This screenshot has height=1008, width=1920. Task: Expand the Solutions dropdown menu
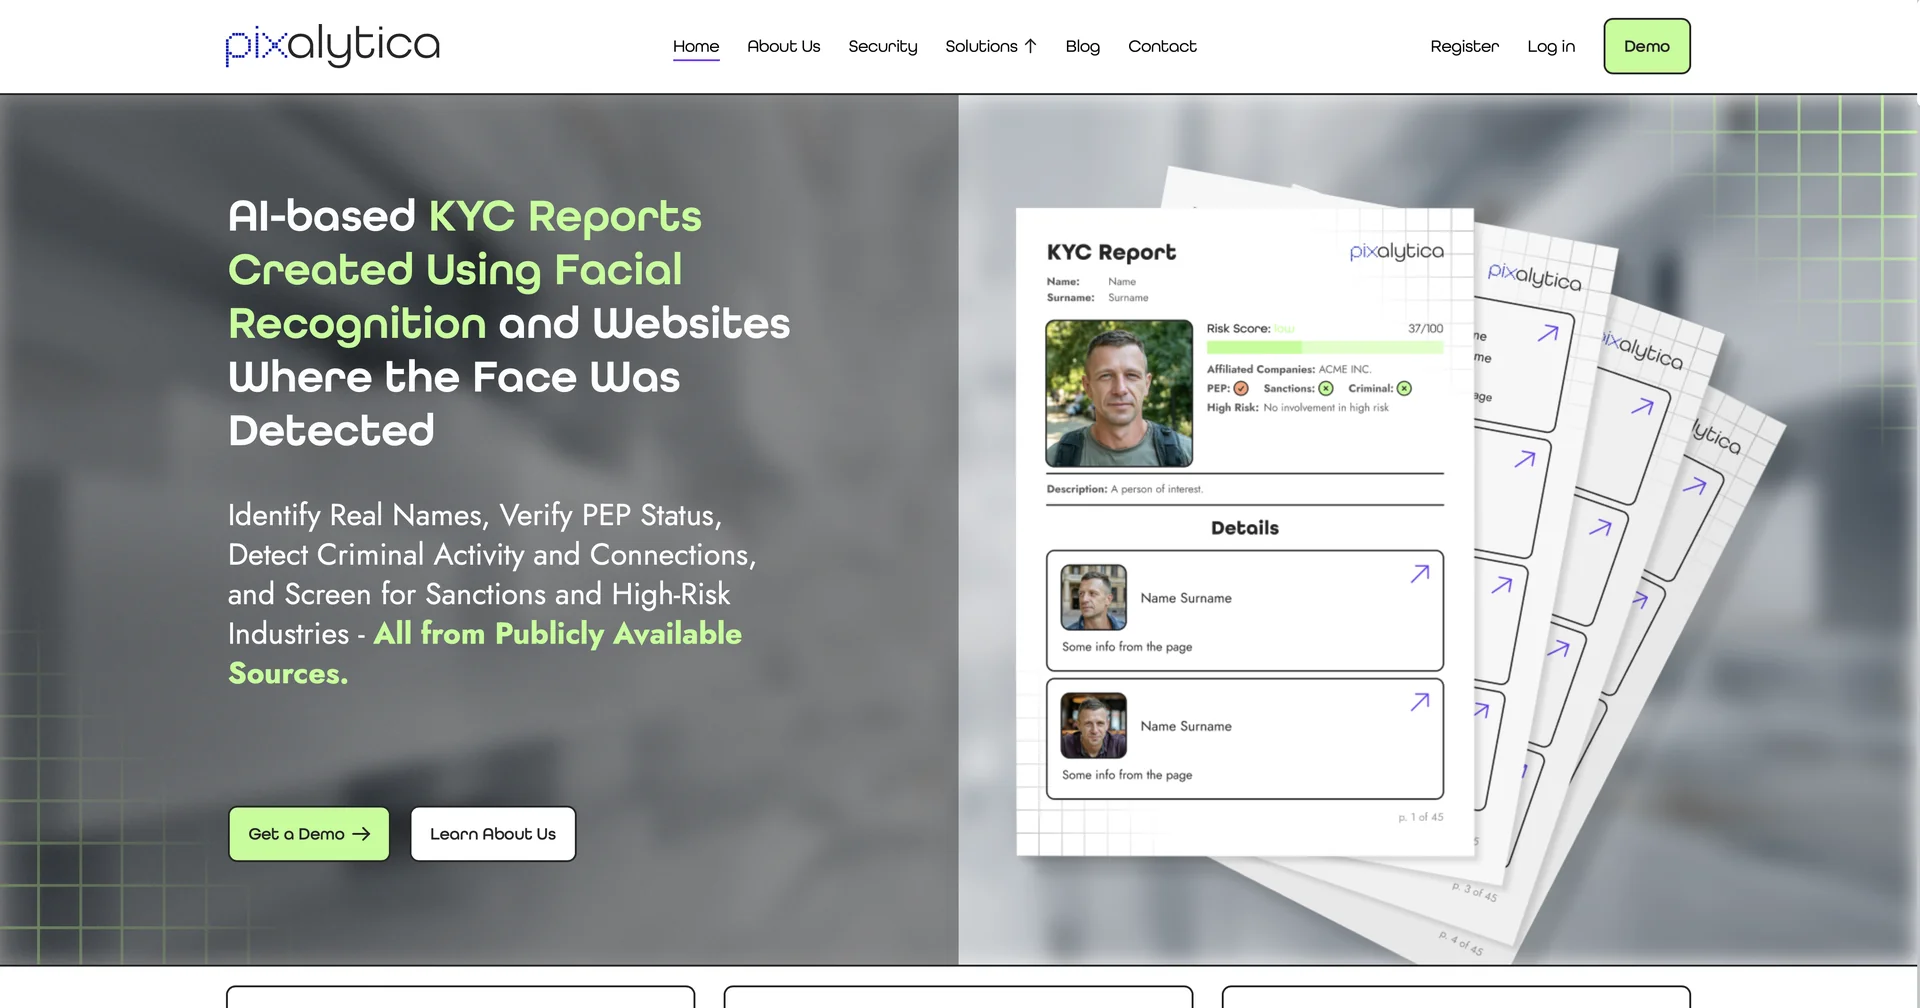click(x=991, y=46)
